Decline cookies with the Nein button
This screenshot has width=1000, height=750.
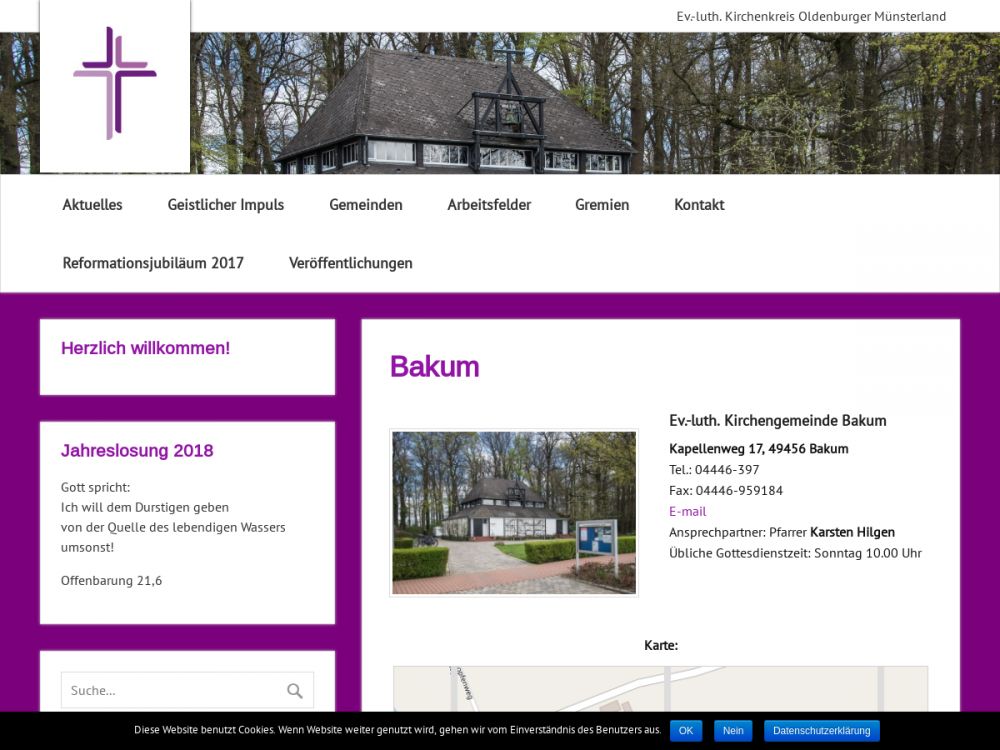coord(733,731)
